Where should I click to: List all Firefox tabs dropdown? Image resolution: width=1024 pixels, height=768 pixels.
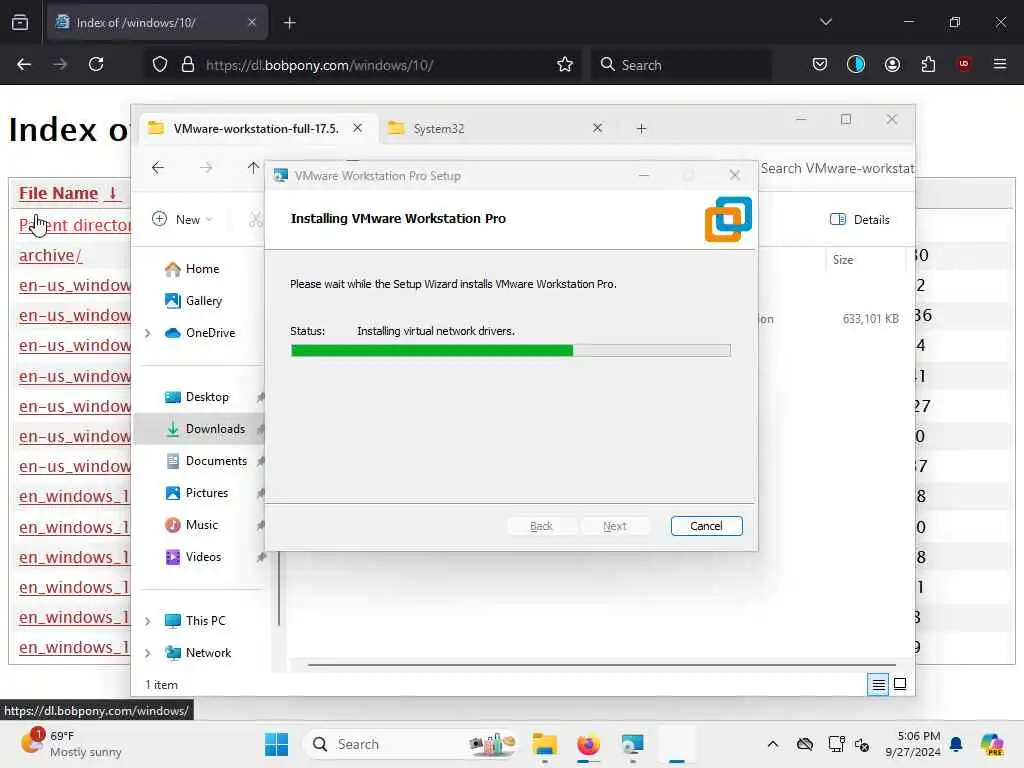click(x=825, y=22)
